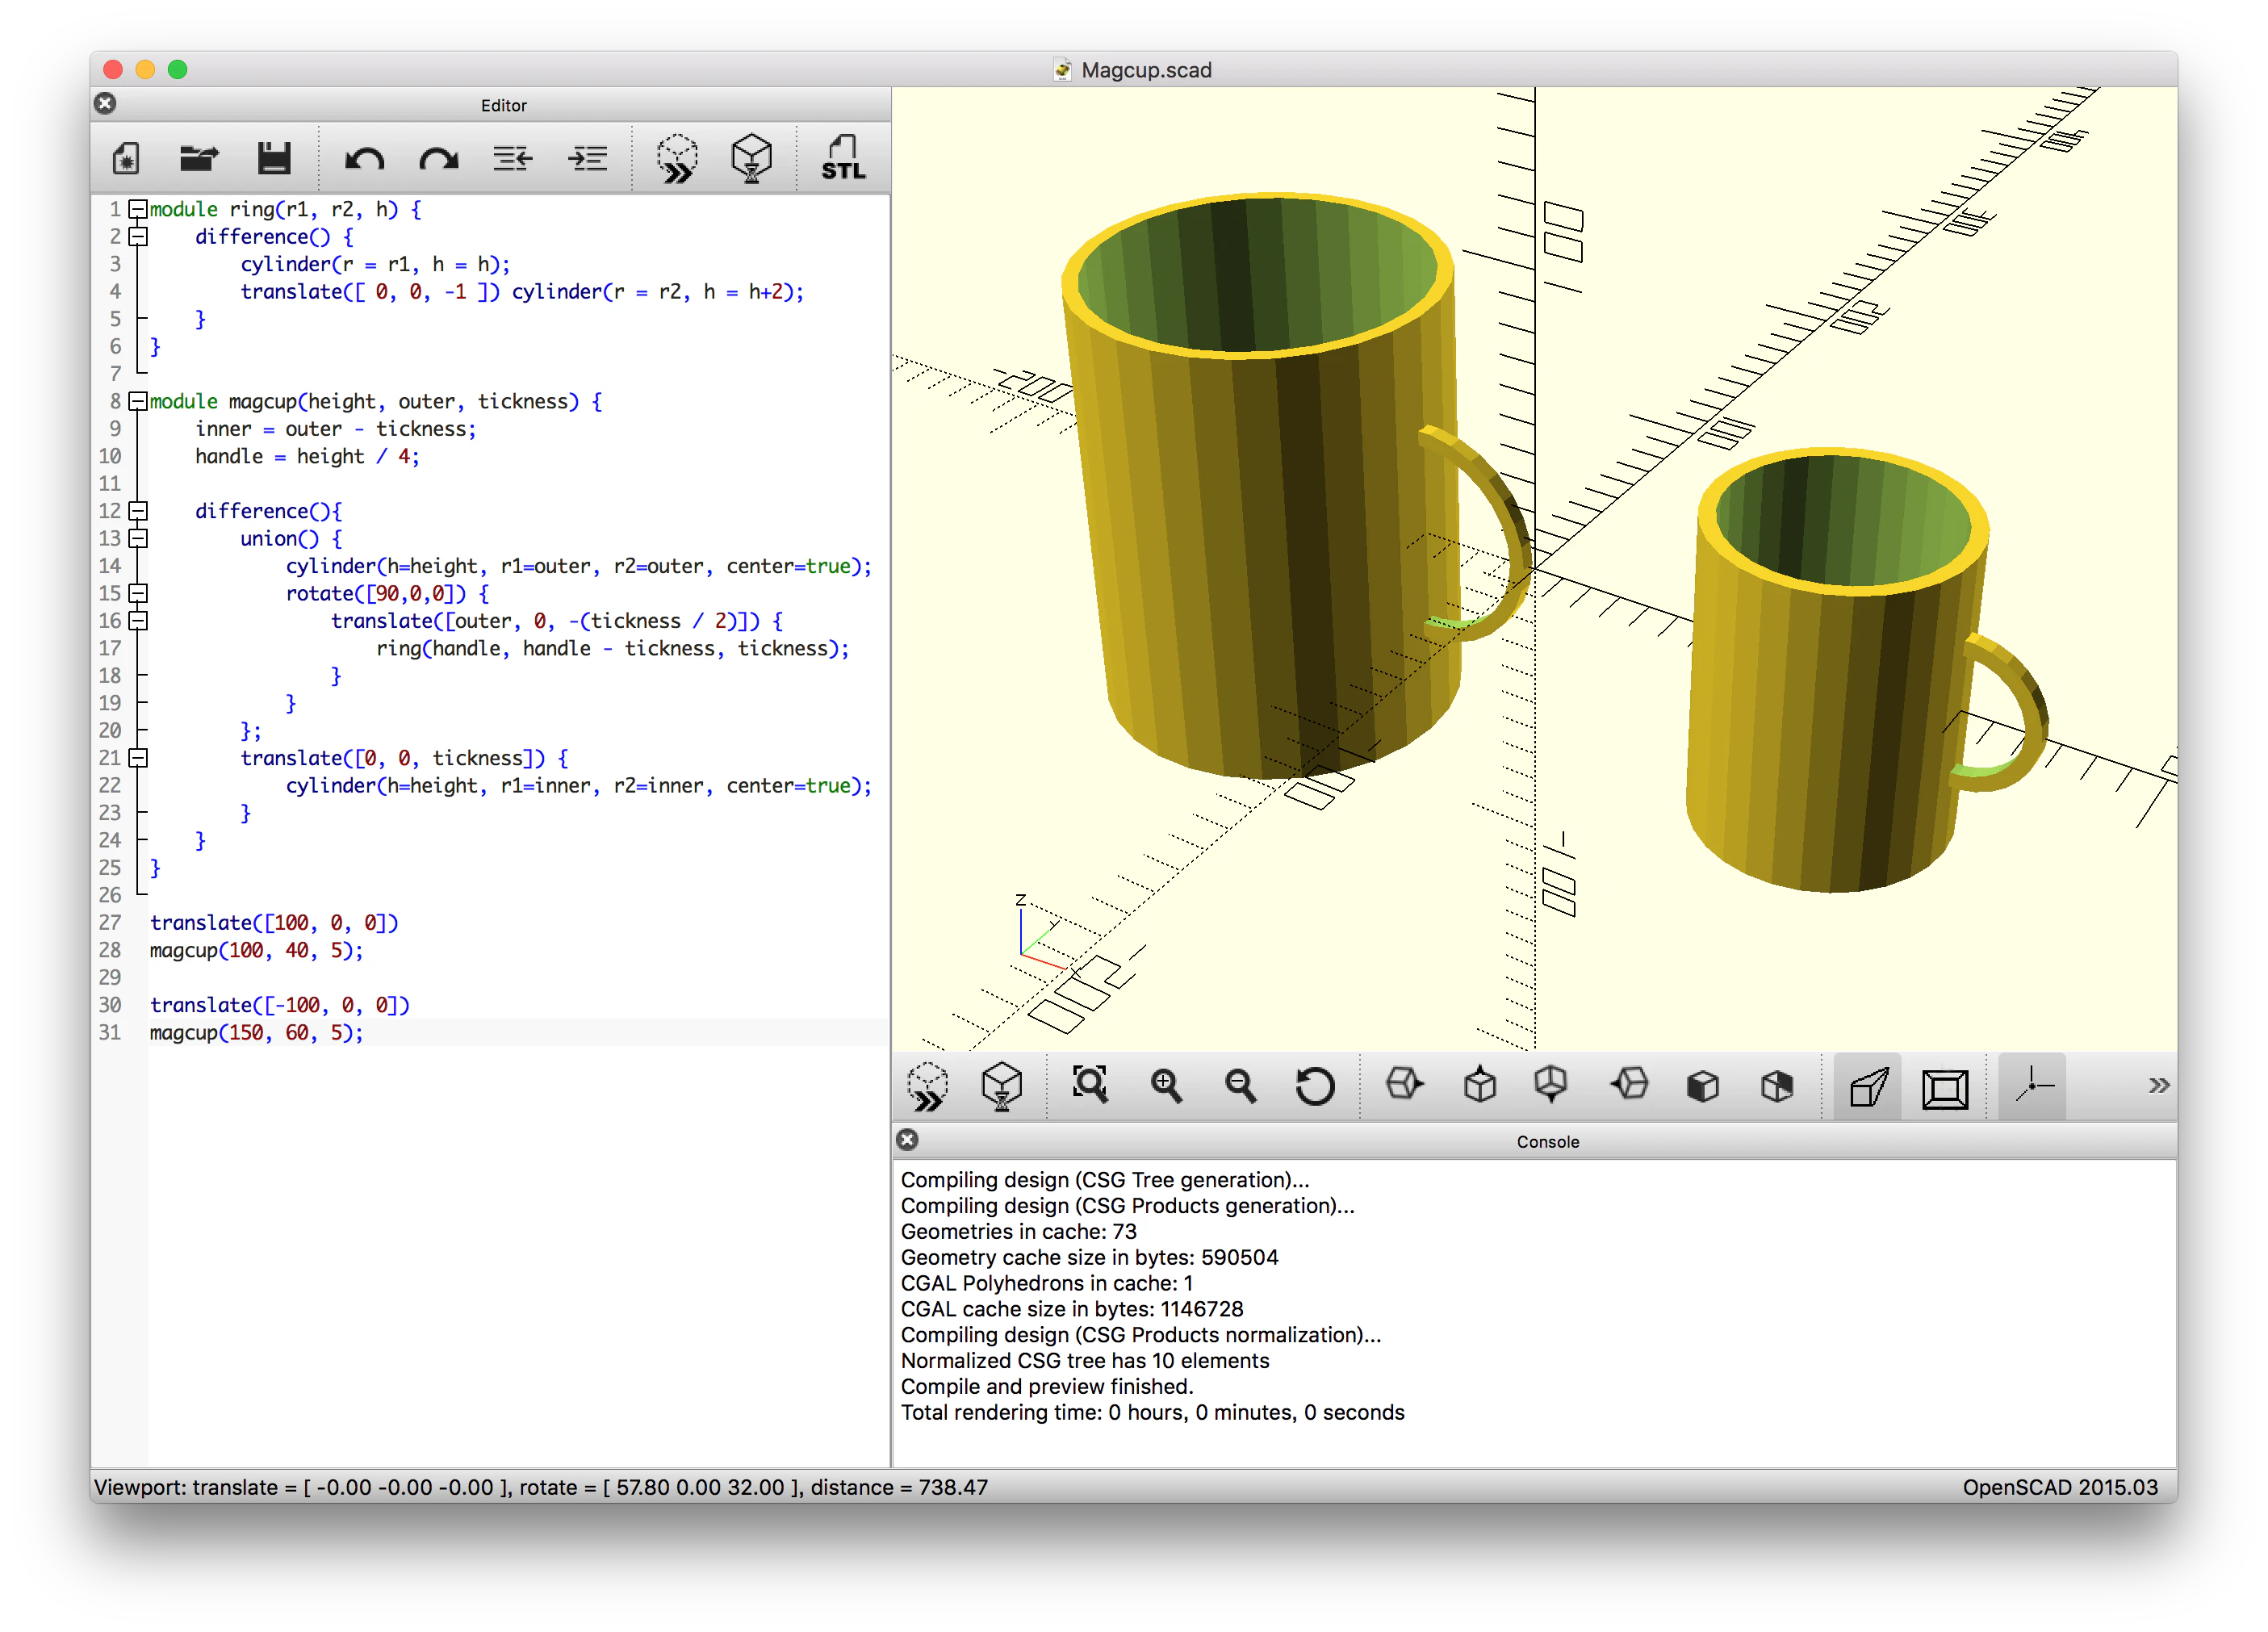Zoom in on the 3D view
This screenshot has width=2268, height=1632.
(x=1166, y=1085)
